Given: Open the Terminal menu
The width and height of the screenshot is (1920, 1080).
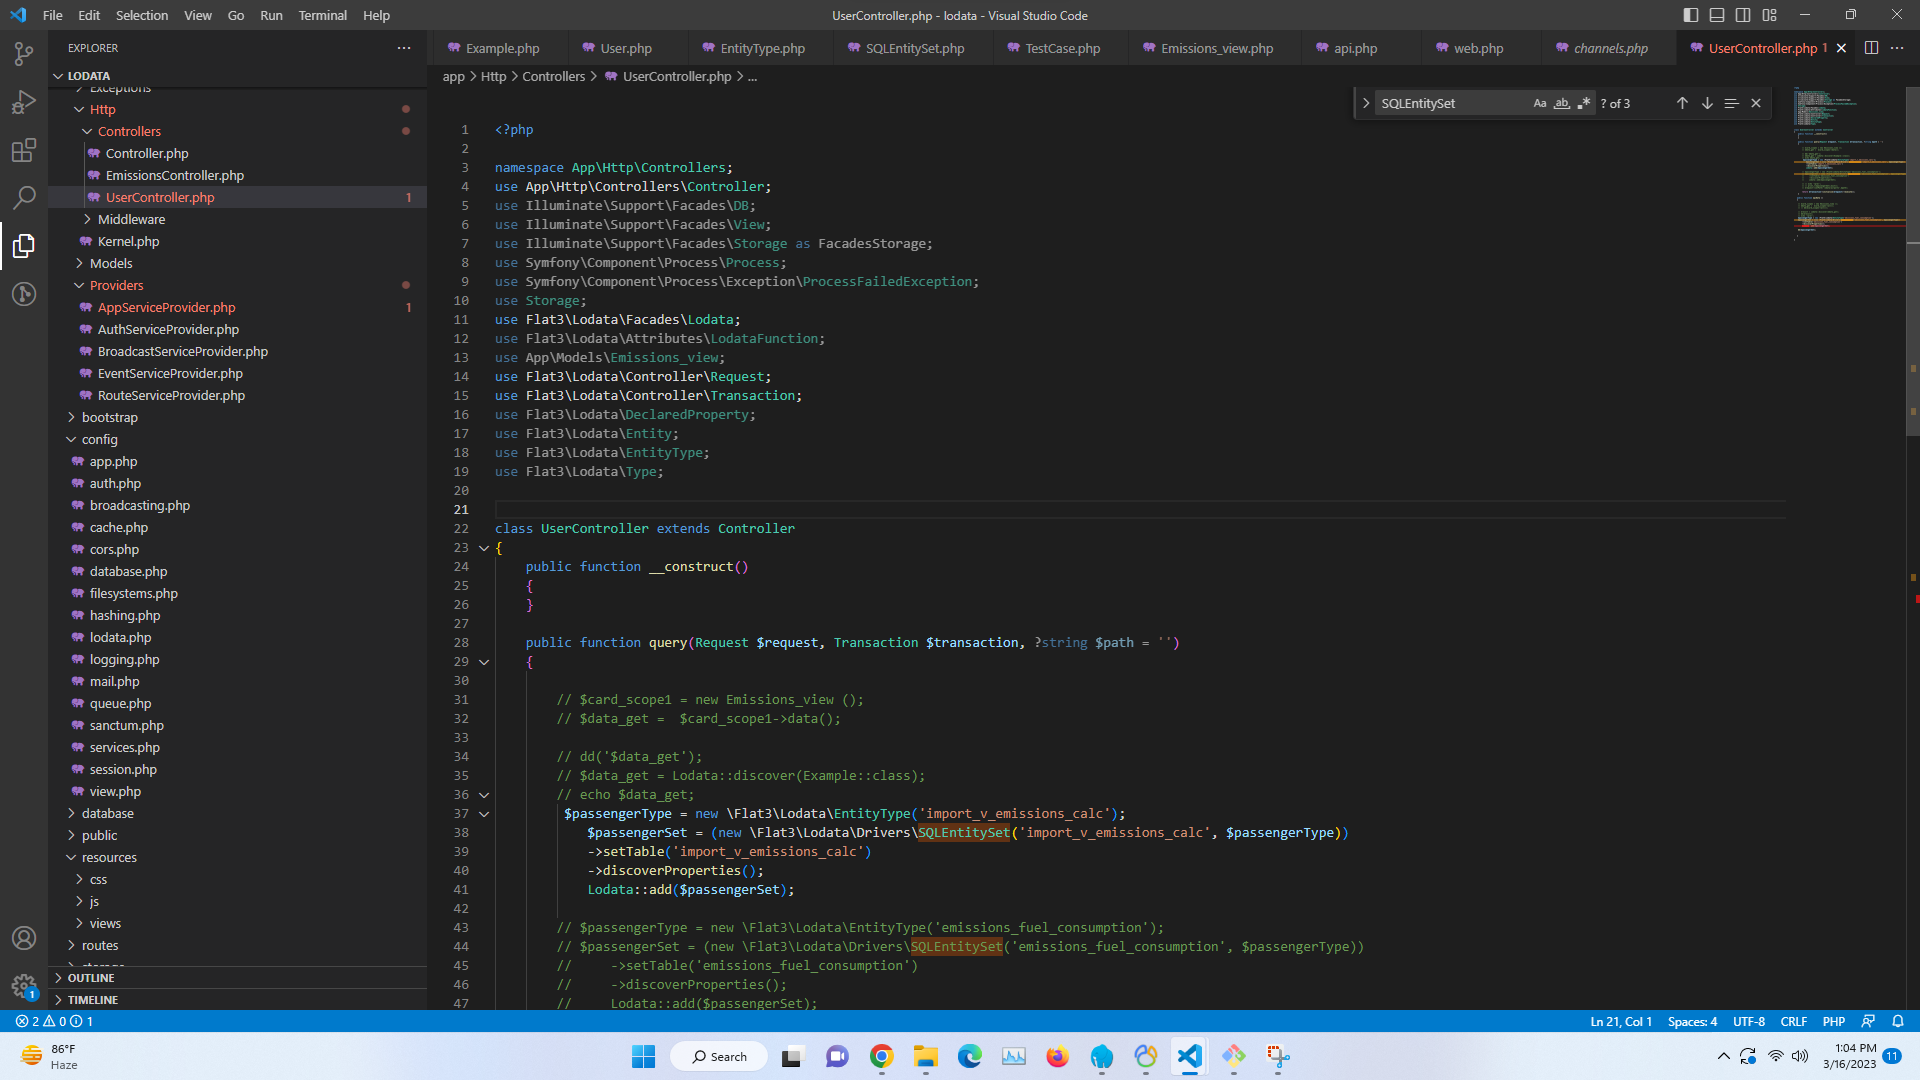Looking at the screenshot, I should click(322, 15).
